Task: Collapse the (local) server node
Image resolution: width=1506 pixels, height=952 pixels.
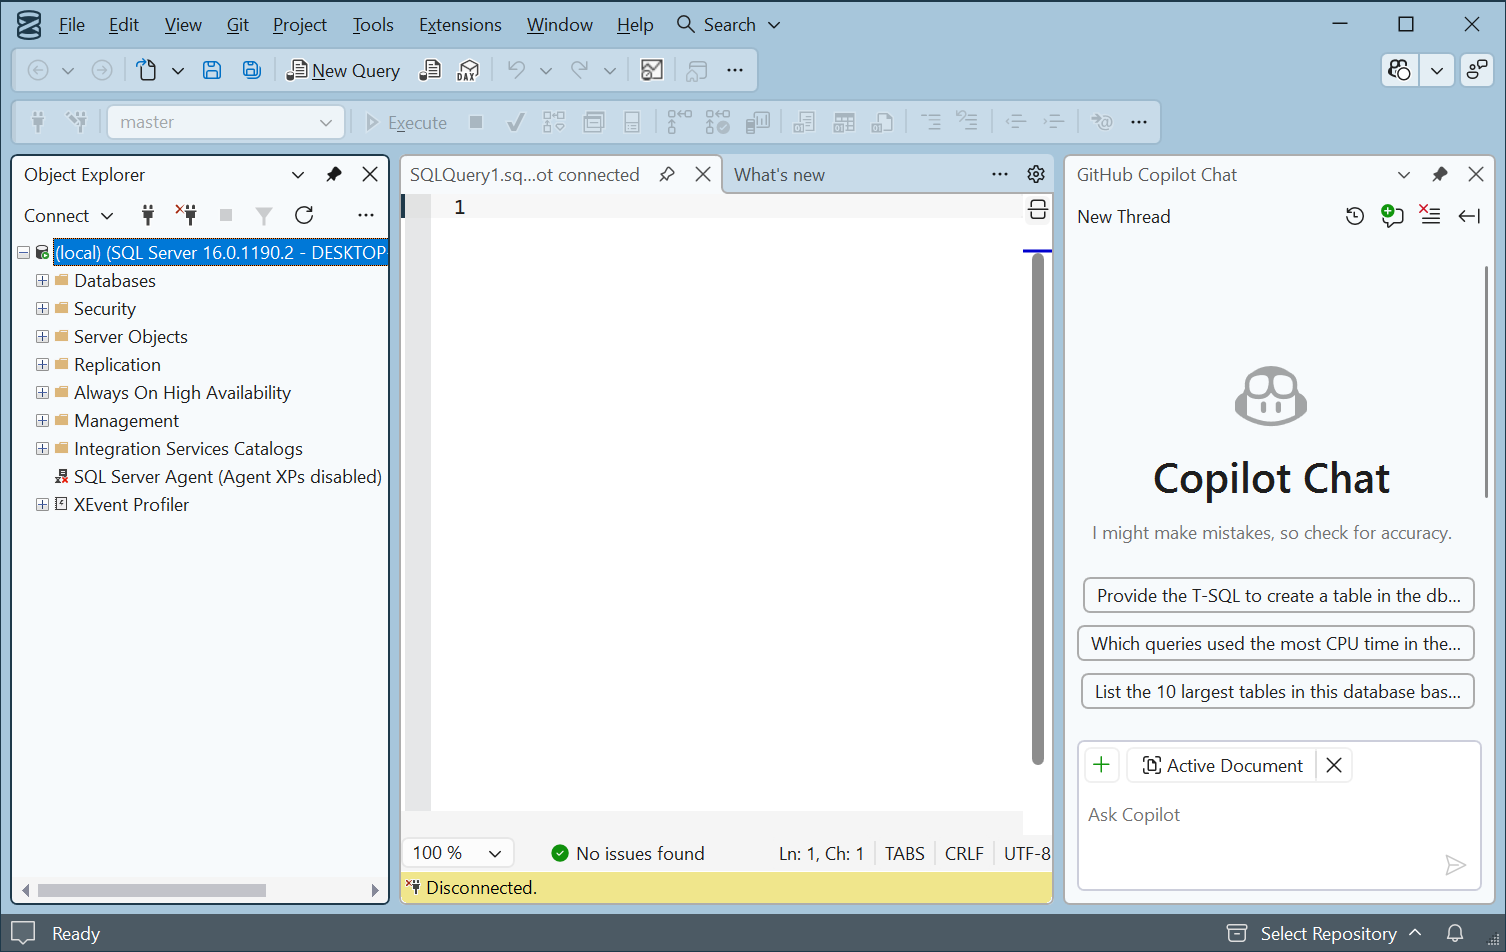Action: 23,253
